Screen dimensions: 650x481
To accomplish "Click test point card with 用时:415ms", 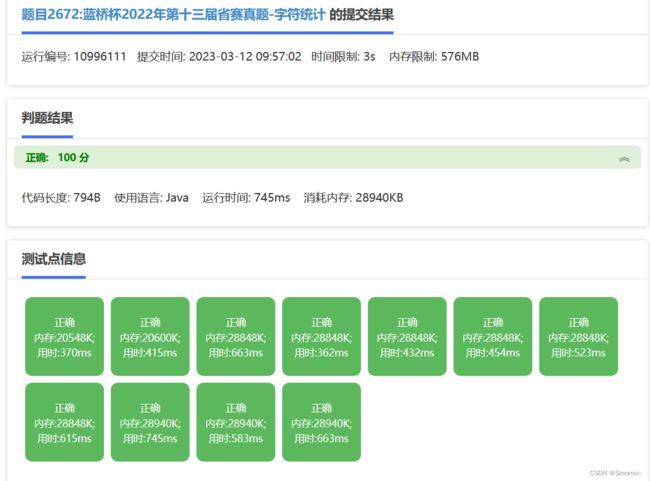I will pos(150,336).
